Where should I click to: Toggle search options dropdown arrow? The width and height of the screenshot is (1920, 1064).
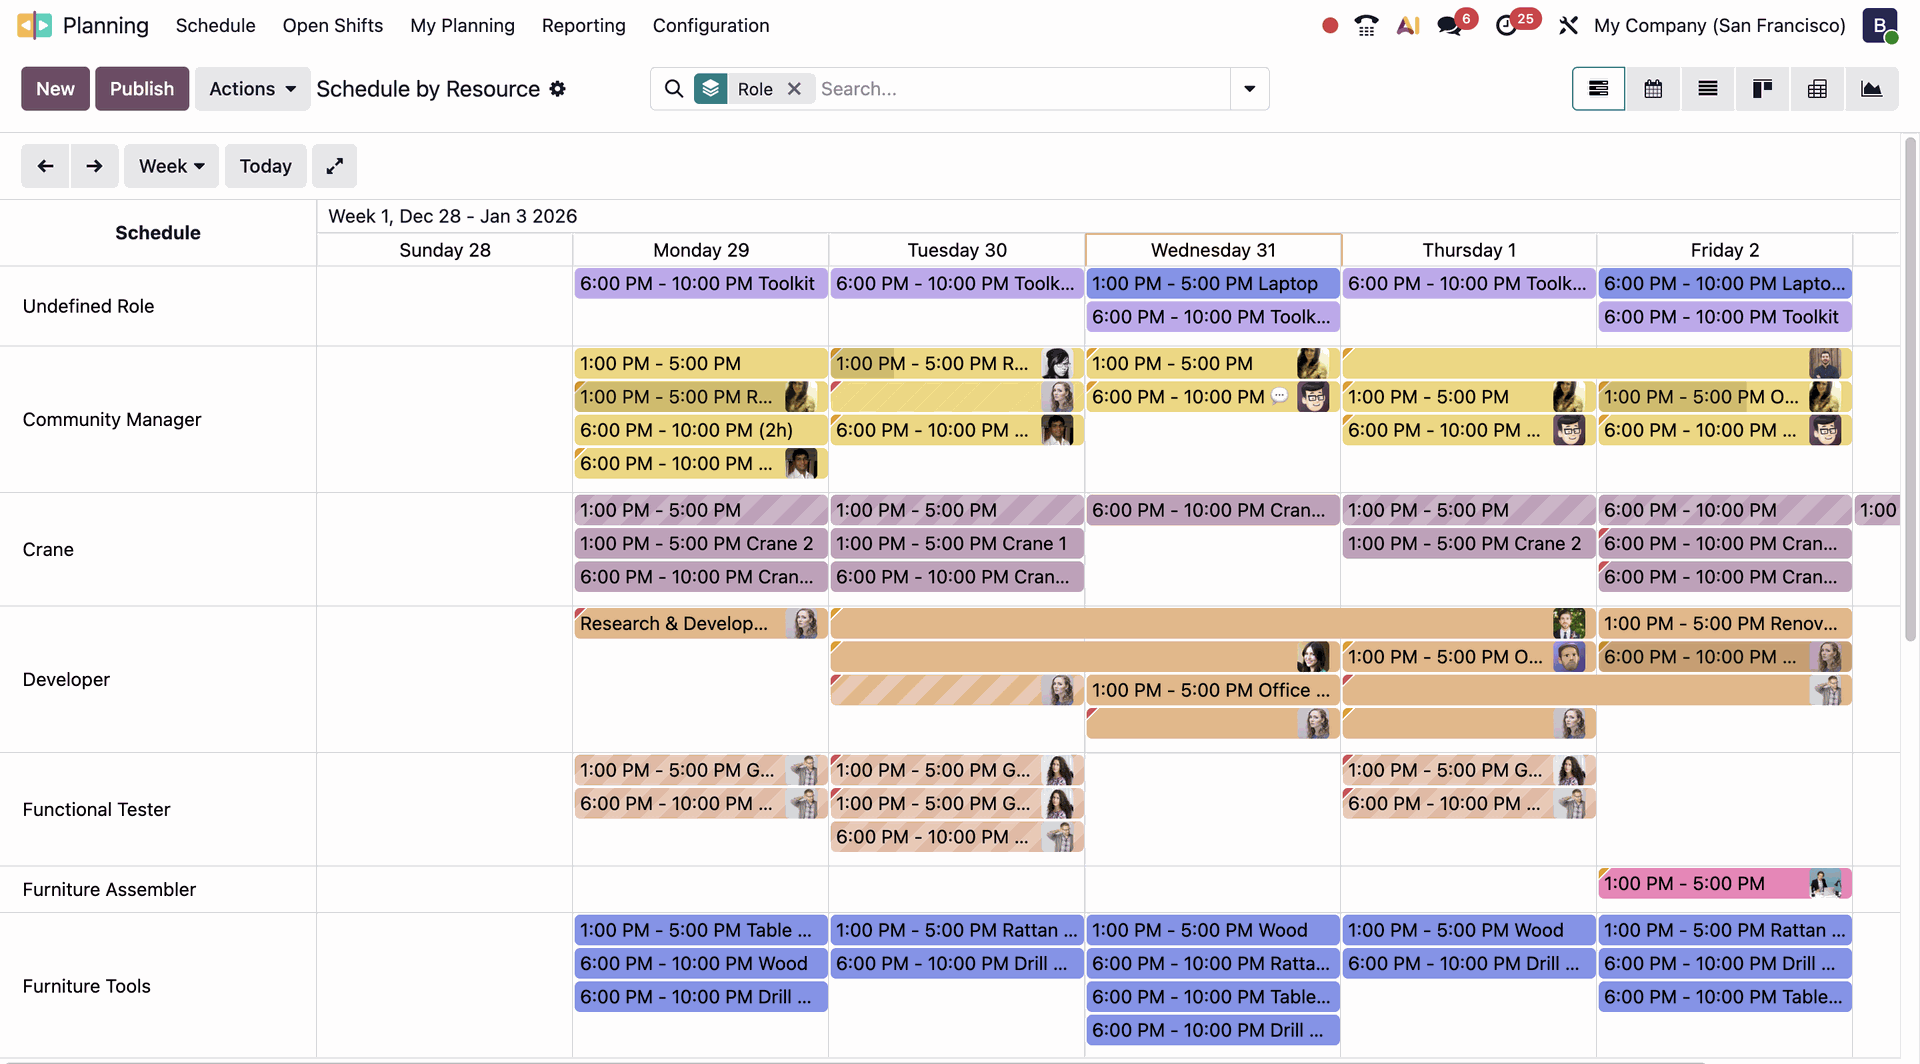point(1249,89)
